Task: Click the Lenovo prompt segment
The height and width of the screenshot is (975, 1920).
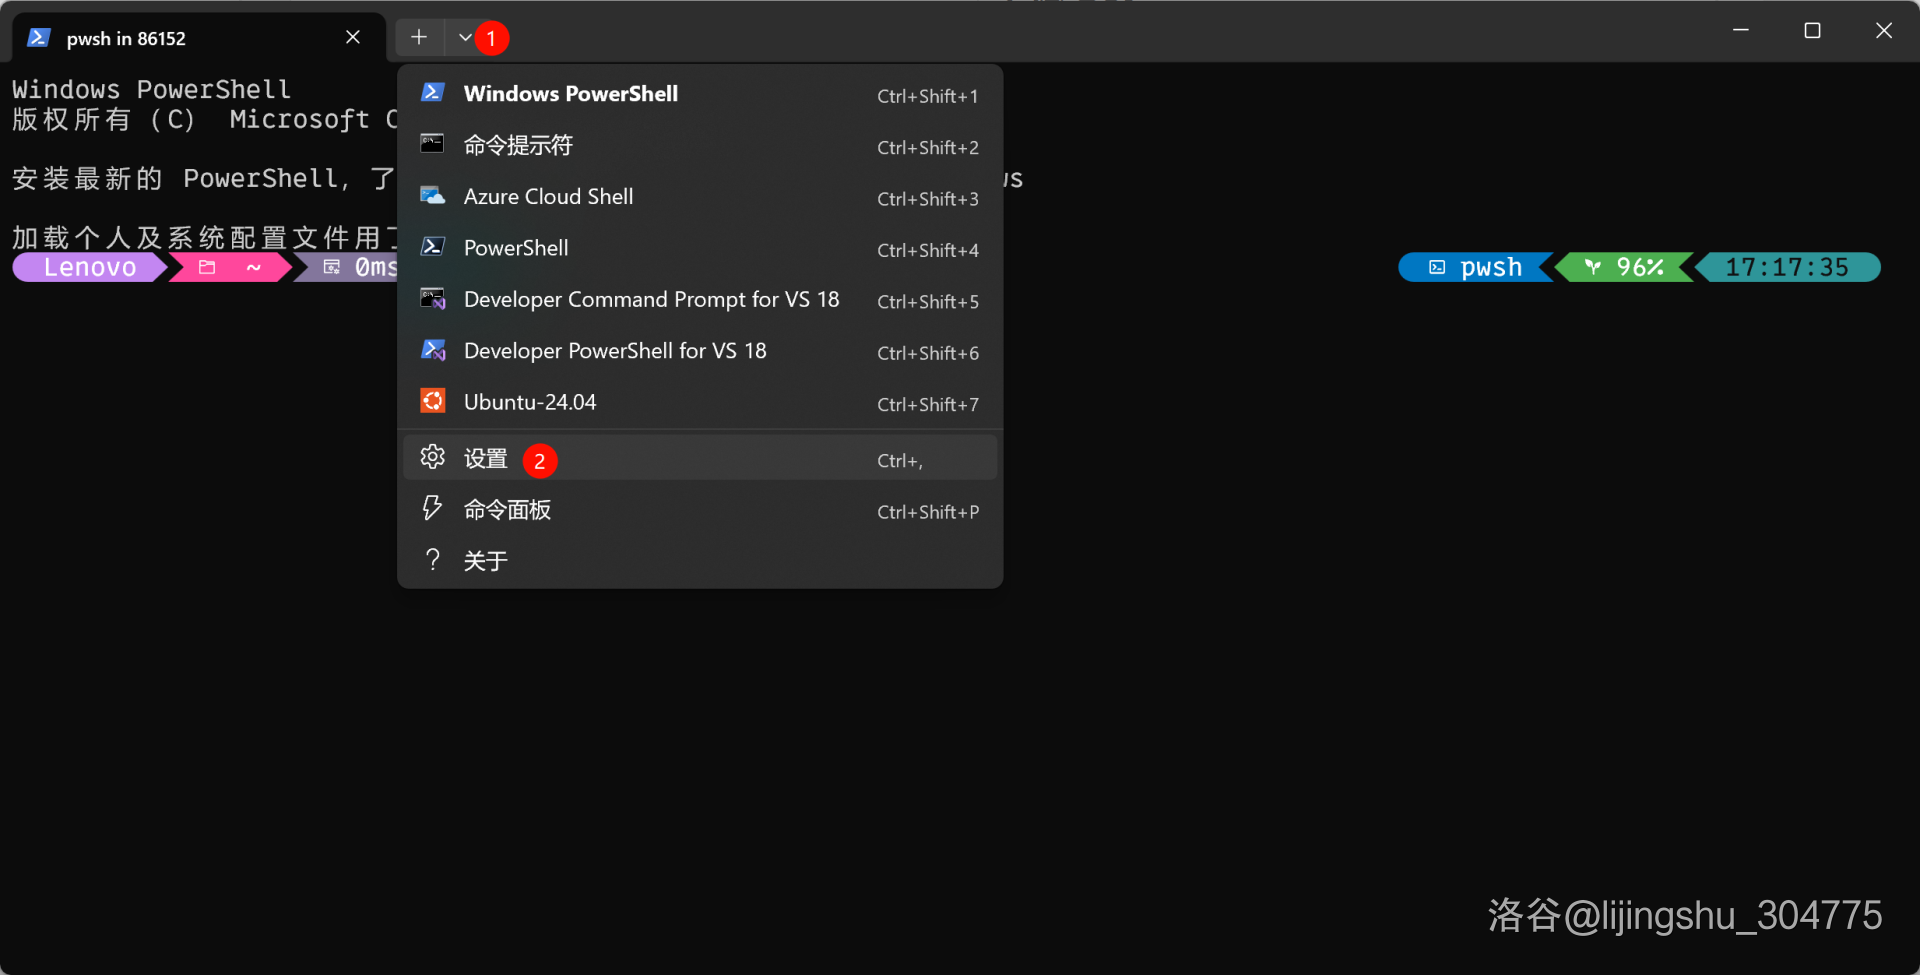Action: tap(89, 267)
